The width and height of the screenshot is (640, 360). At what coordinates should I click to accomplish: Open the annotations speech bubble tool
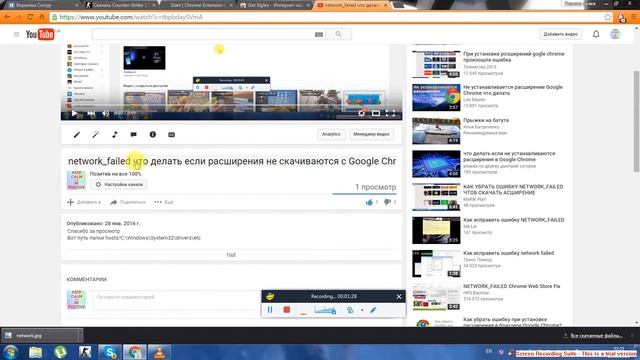coord(133,134)
